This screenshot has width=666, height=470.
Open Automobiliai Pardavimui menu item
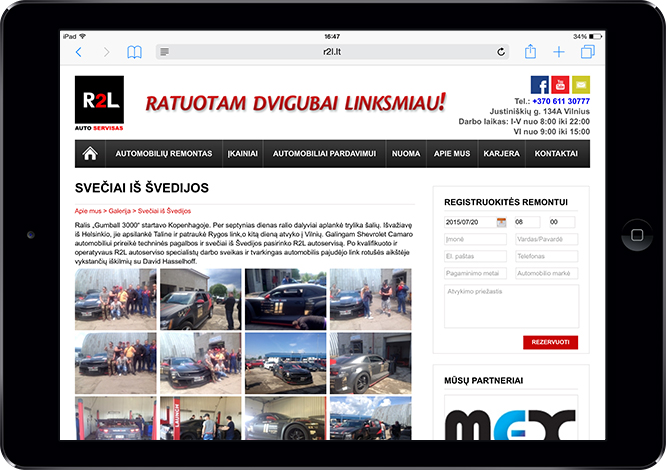325,154
